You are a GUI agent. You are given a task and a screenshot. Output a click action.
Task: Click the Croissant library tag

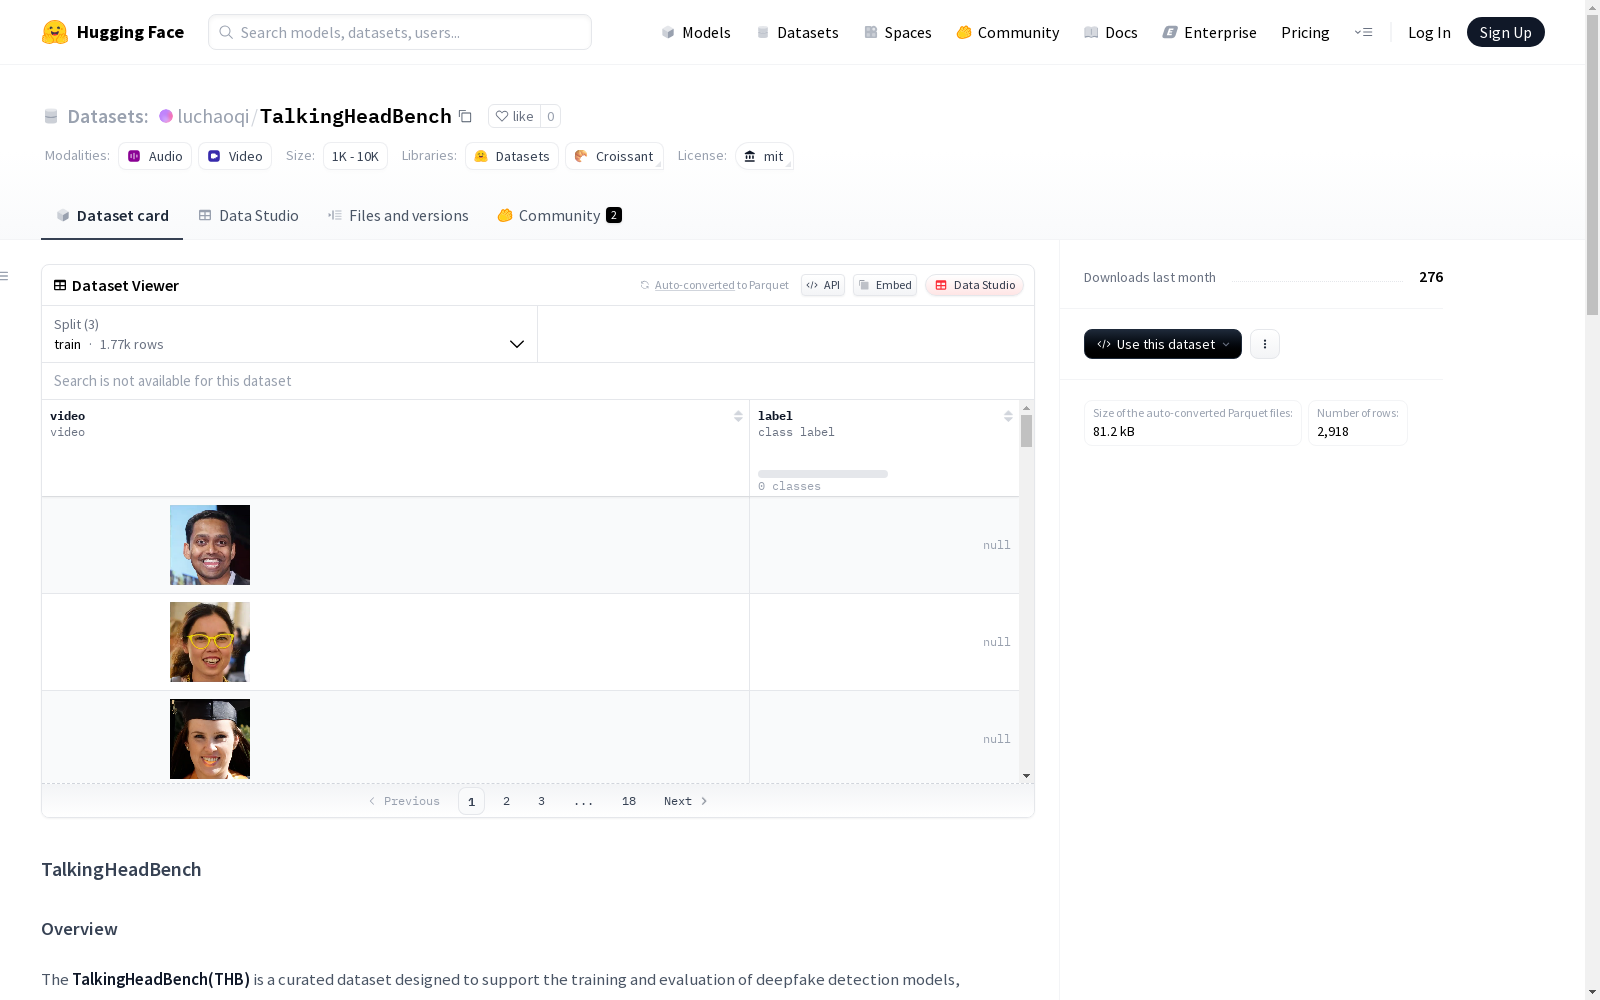click(614, 156)
